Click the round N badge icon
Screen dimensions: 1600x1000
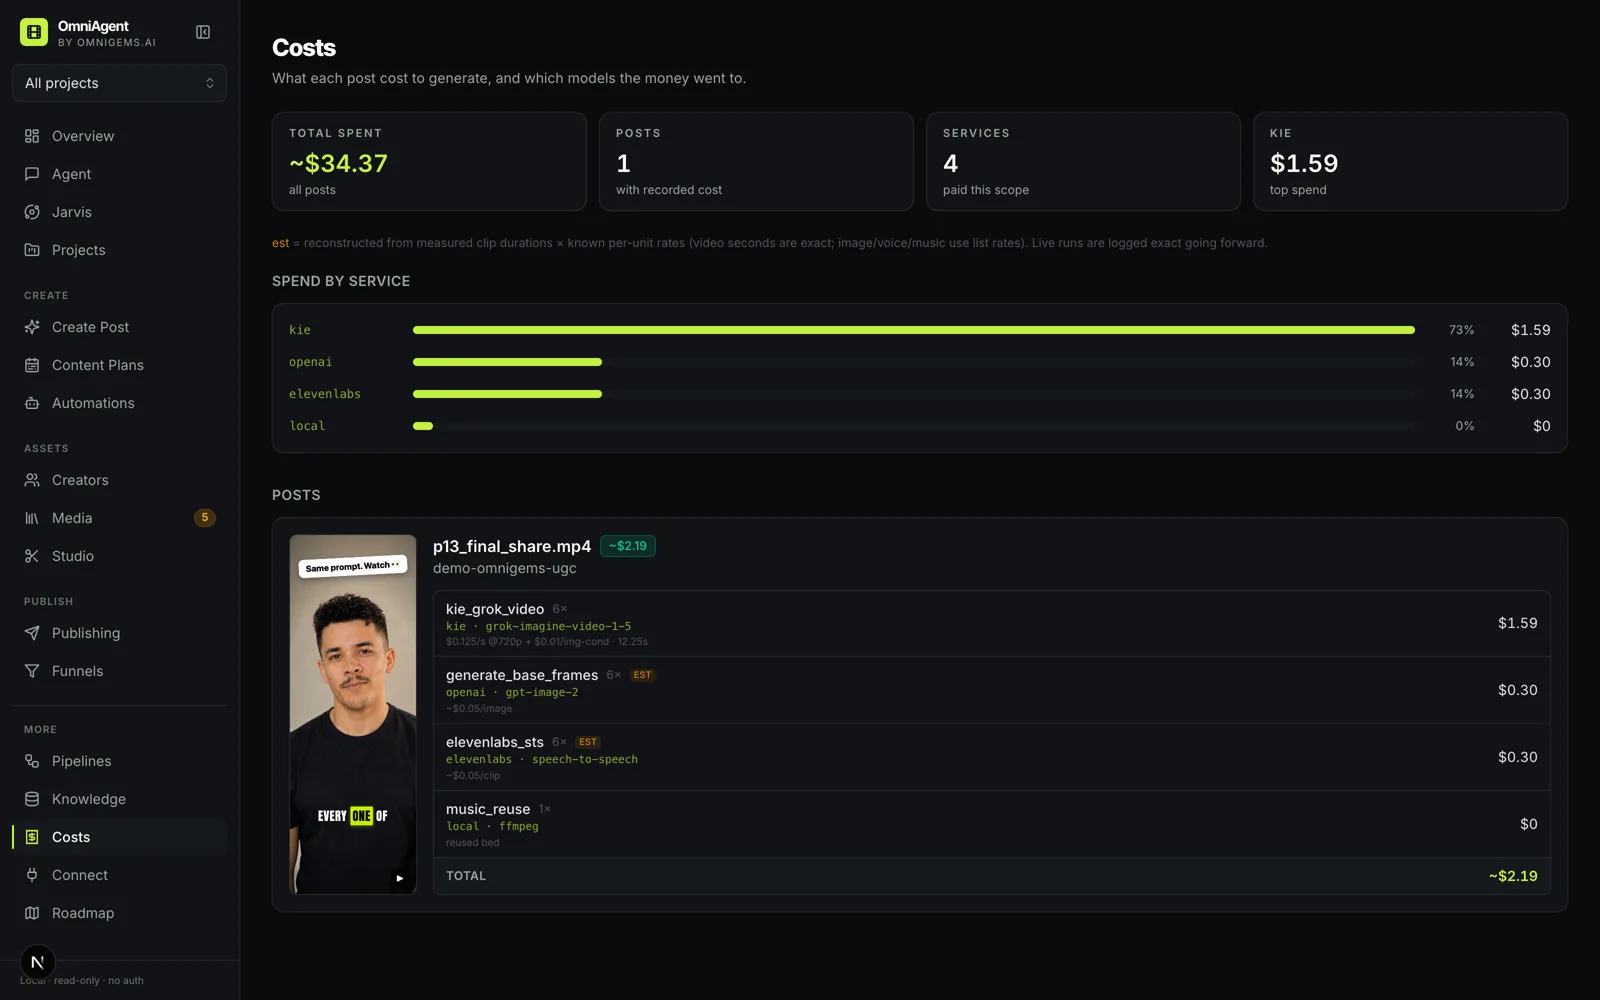pos(37,962)
